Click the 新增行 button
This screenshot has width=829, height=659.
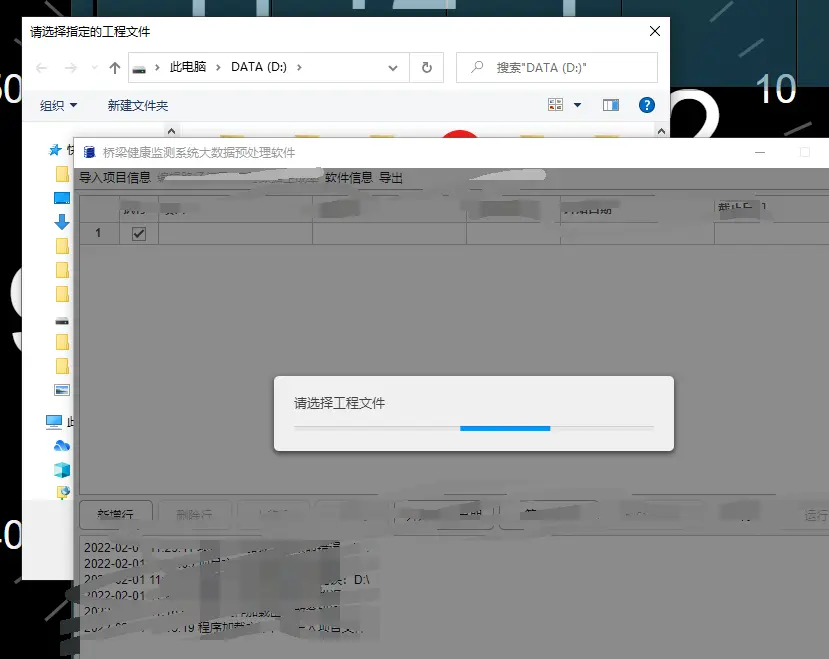point(116,515)
